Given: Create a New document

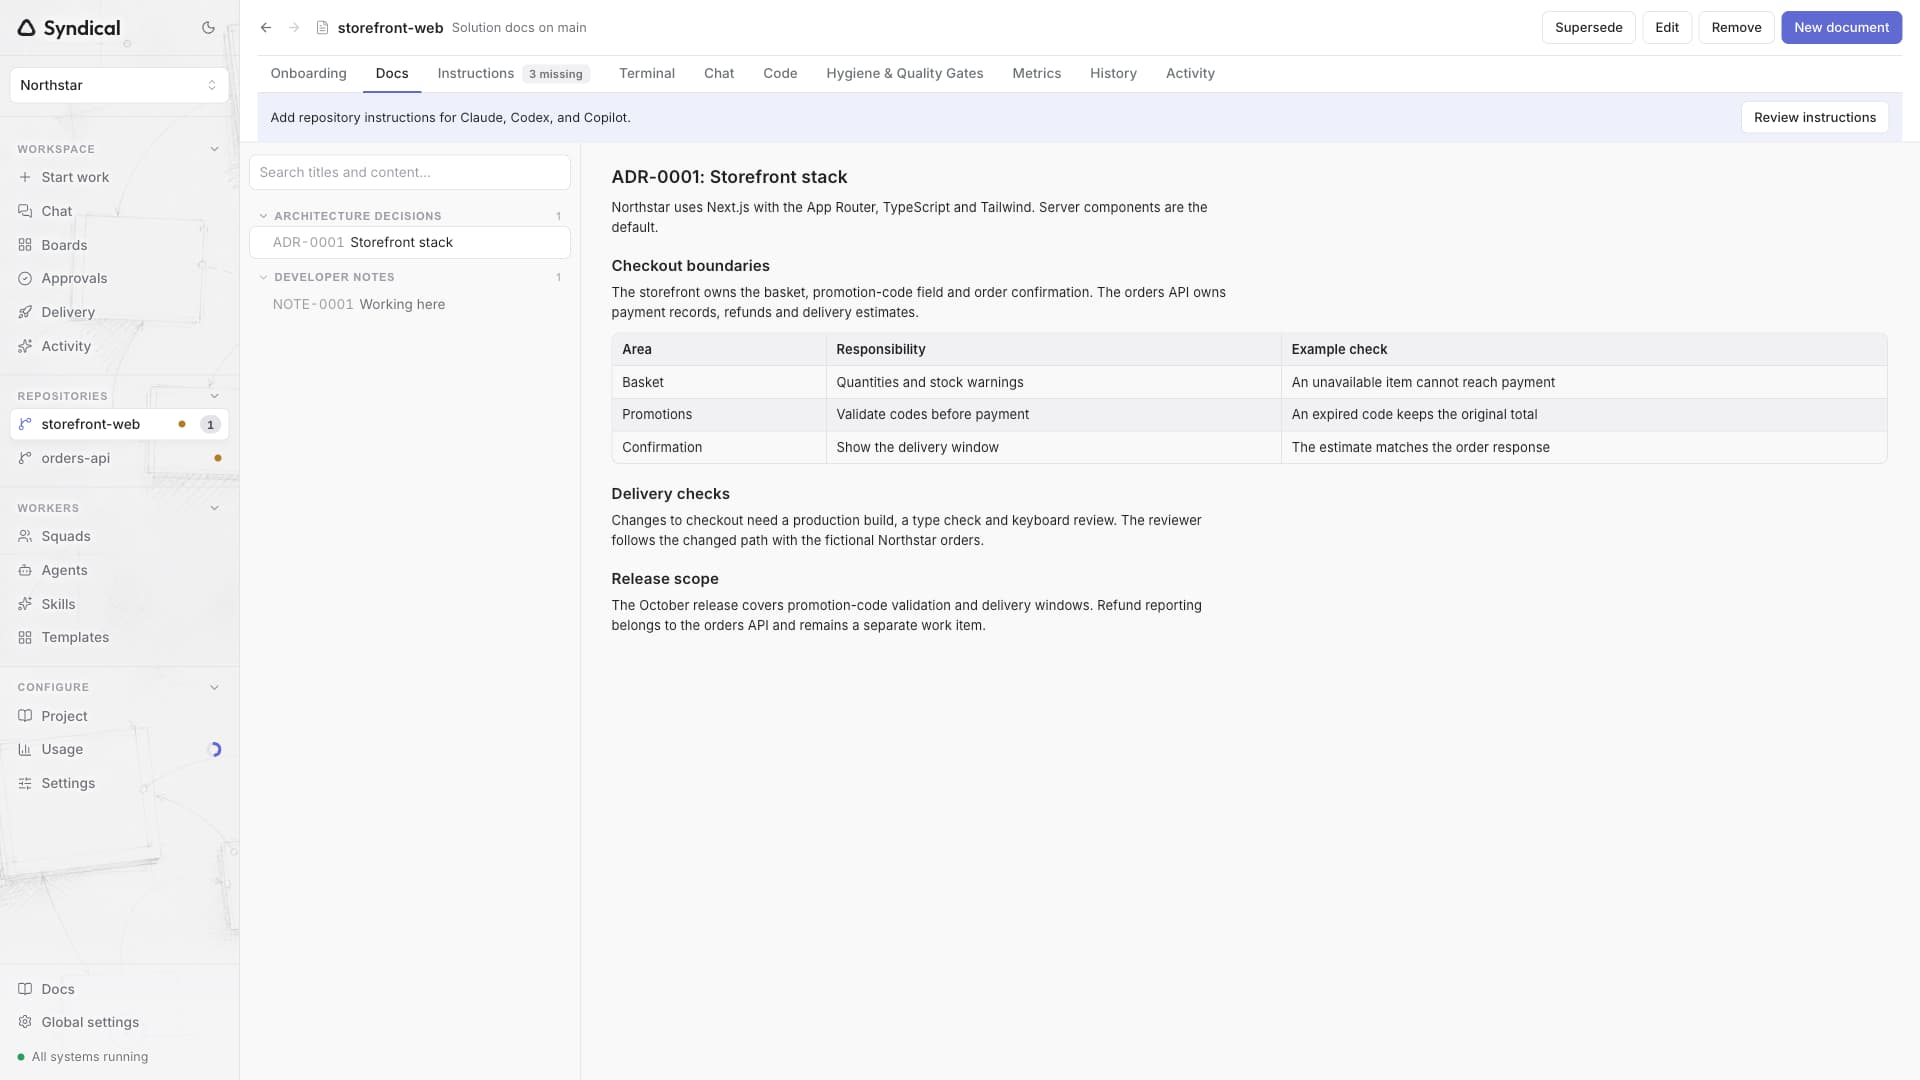Looking at the screenshot, I should pos(1841,28).
